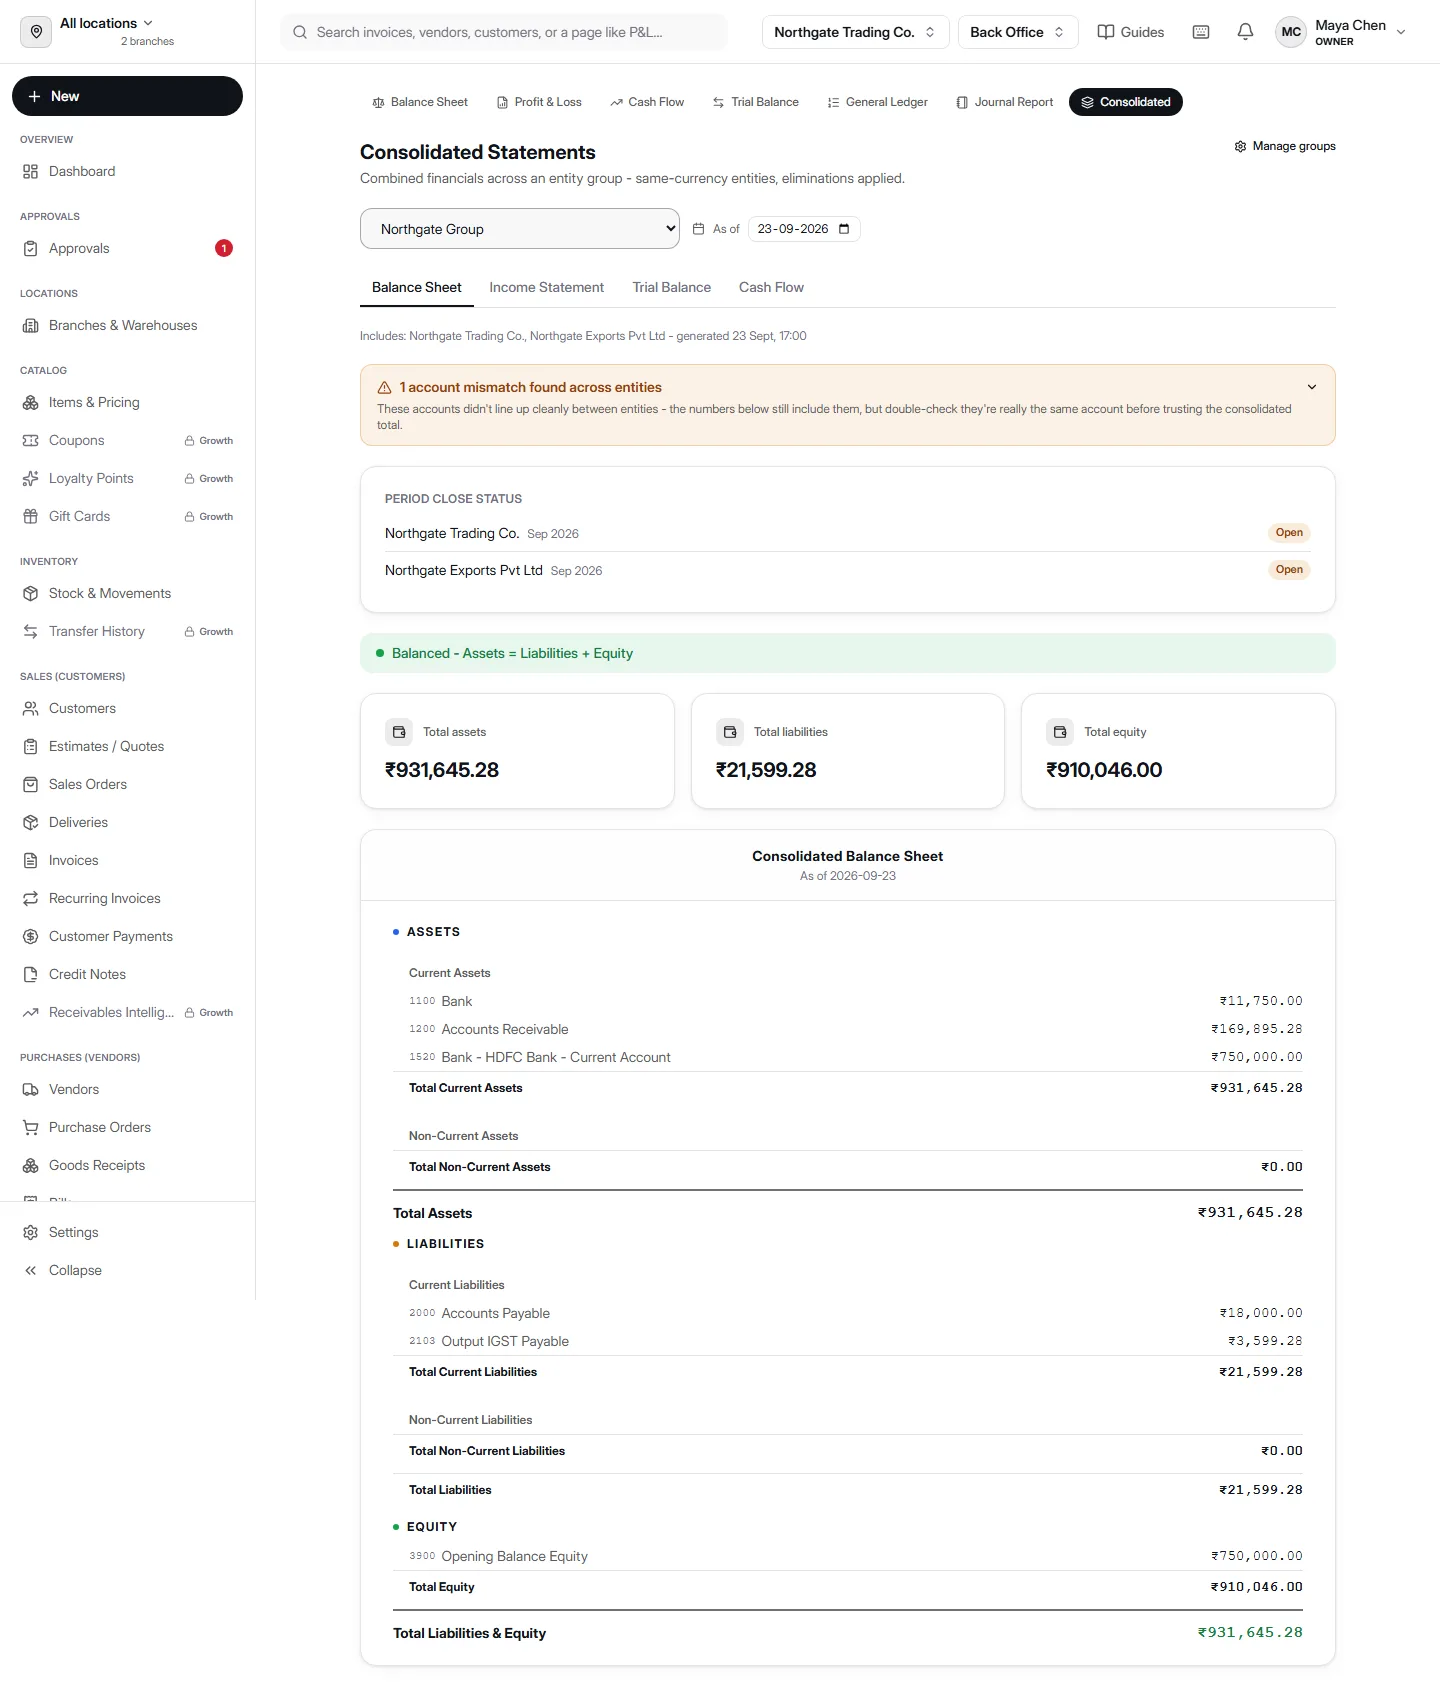The image size is (1440, 1690).
Task: Open Back Office mode switcher
Action: [1018, 32]
